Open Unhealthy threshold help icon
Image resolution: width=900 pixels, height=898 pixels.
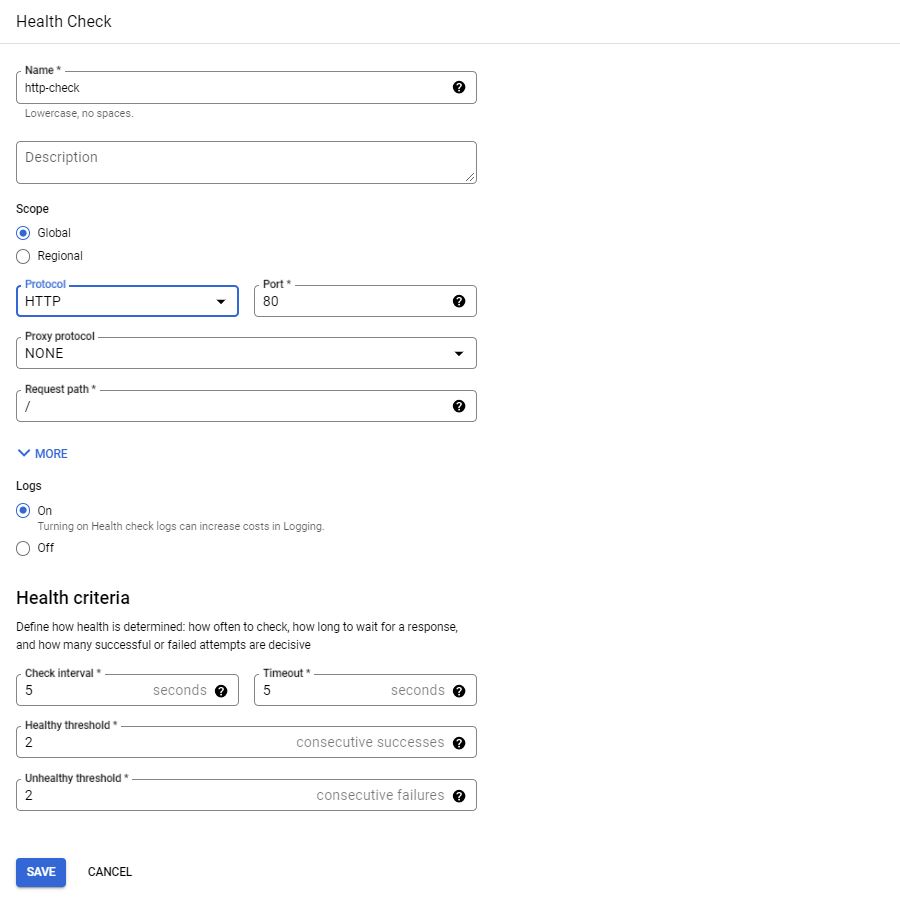click(x=459, y=796)
